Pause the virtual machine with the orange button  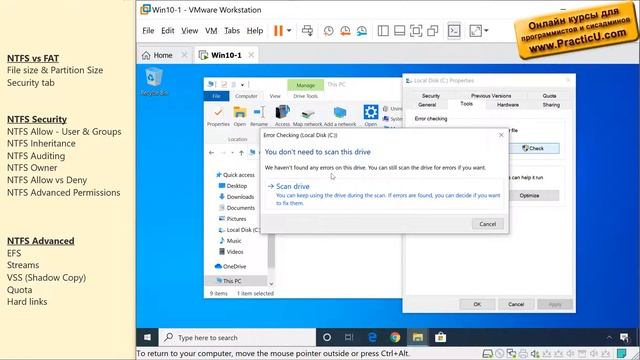(278, 31)
